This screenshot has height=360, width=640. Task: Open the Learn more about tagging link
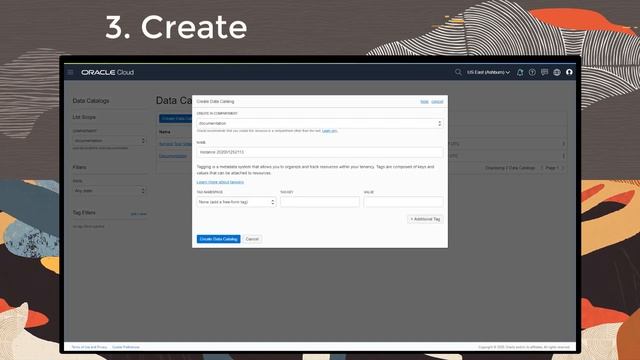click(220, 182)
